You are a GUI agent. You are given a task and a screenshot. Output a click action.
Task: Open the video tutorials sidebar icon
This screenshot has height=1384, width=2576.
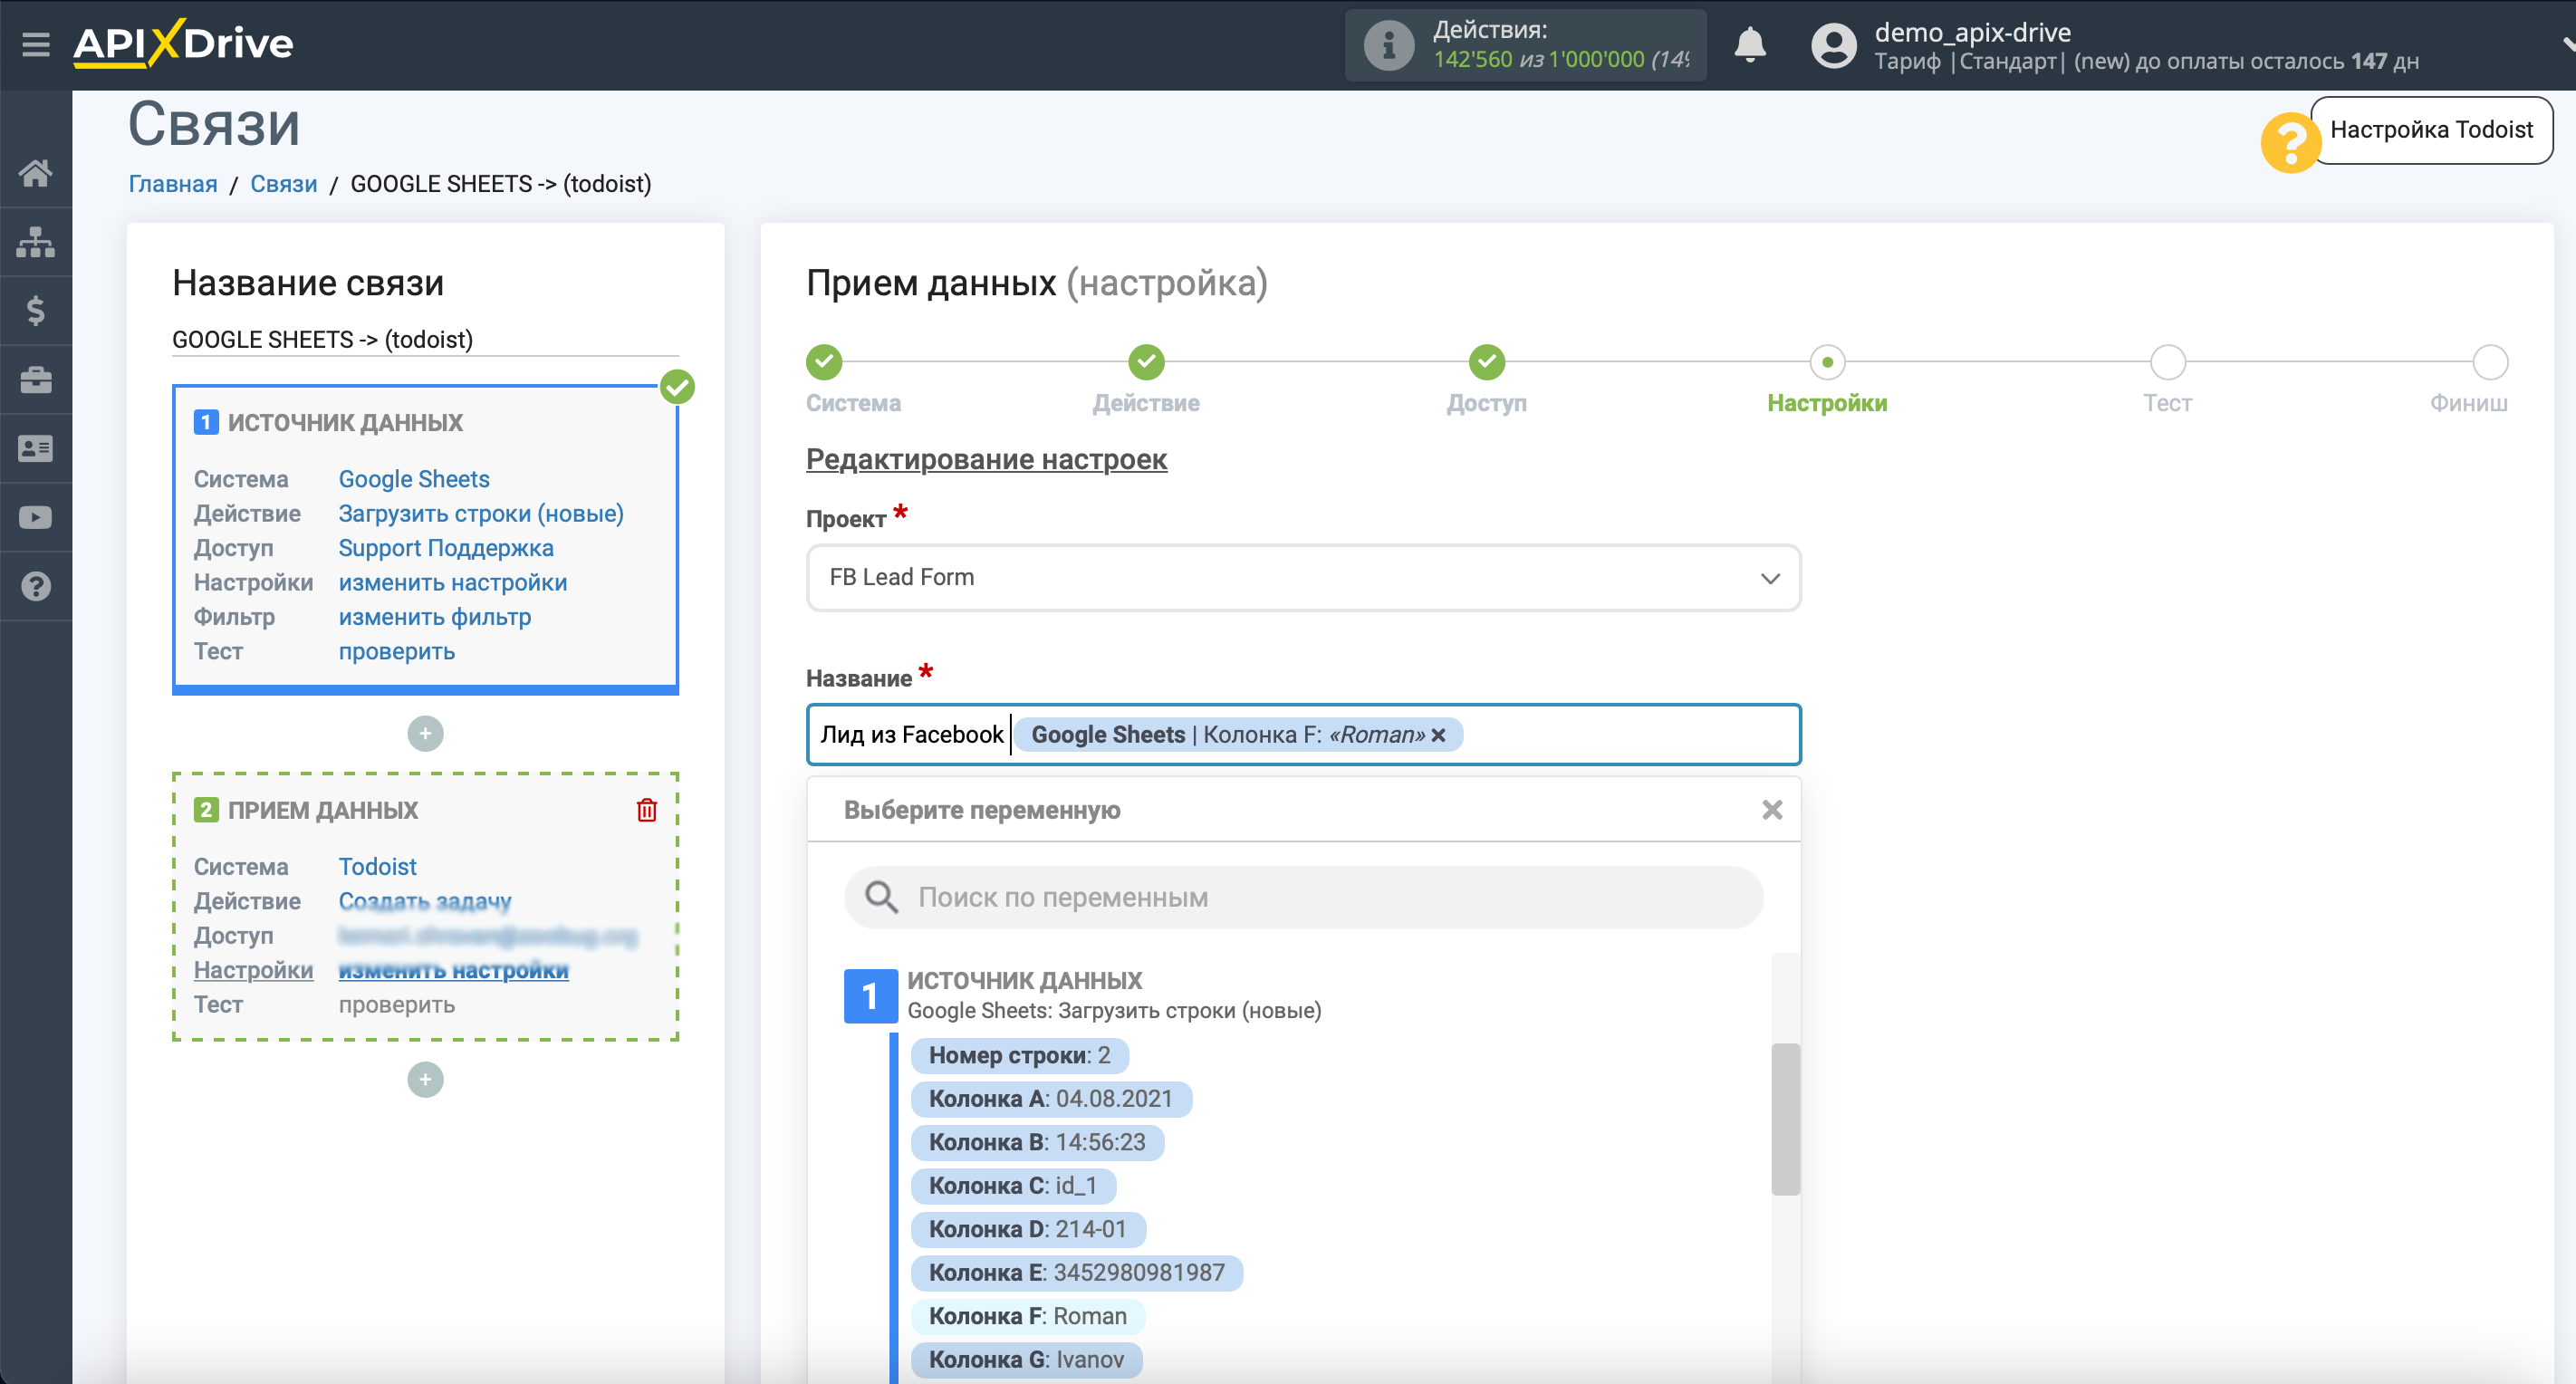pos(36,518)
